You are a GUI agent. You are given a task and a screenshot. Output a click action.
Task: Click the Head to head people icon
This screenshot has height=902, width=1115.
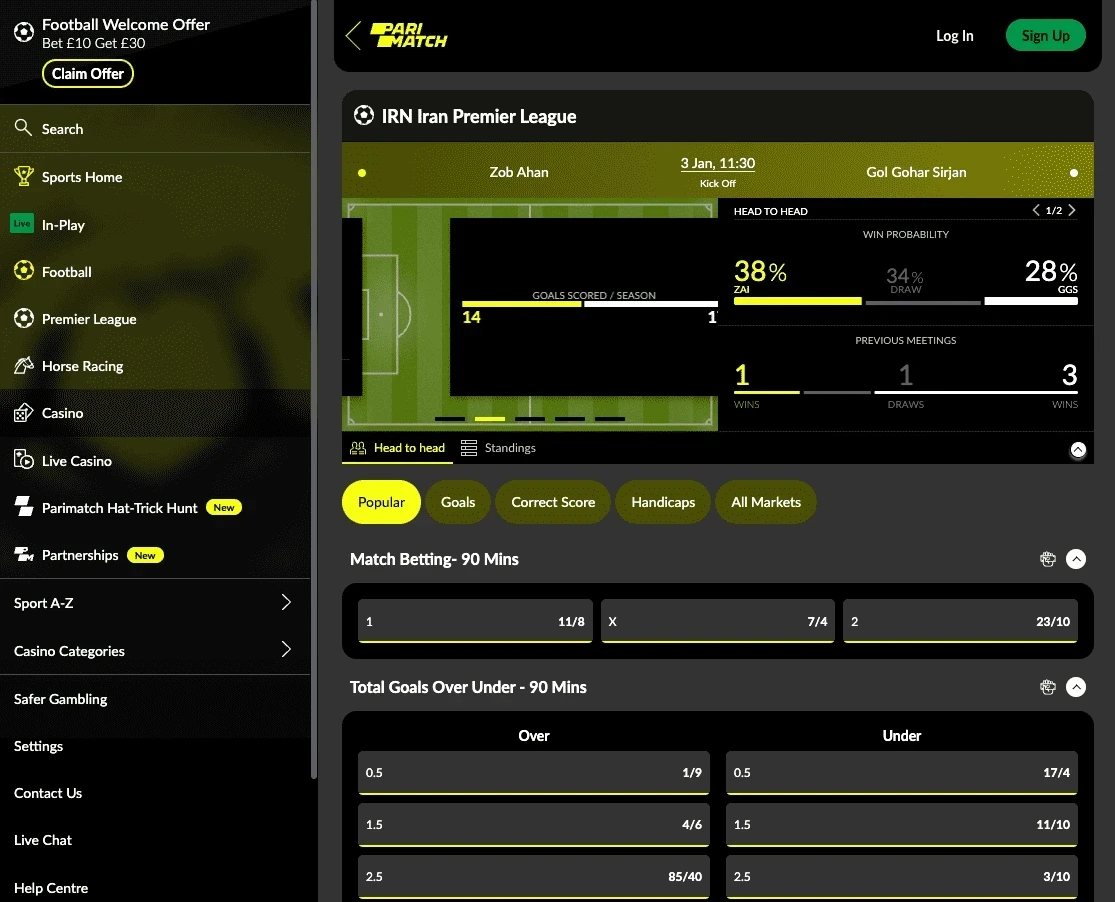pyautogui.click(x=358, y=447)
